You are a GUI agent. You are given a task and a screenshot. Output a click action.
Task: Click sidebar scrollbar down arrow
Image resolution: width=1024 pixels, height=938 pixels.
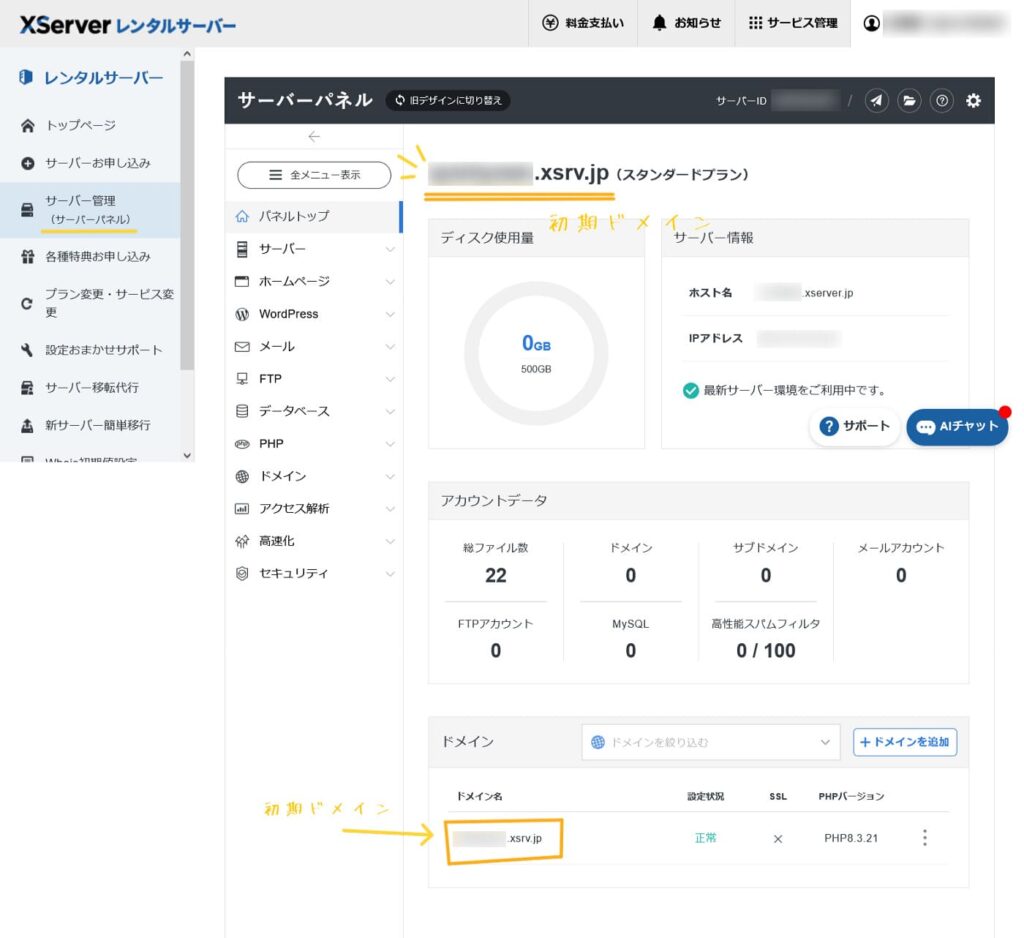click(187, 455)
